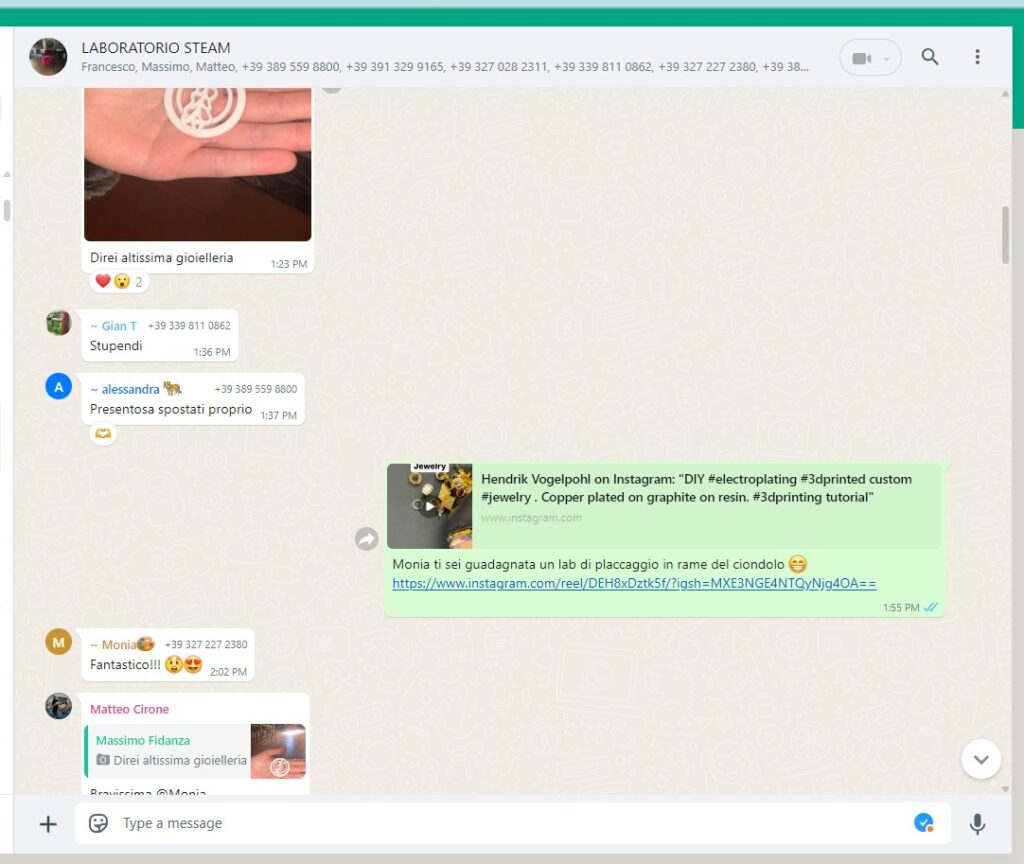1024x864 pixels.
Task: Open Matteo Cirone's profile avatar
Action: (59, 706)
